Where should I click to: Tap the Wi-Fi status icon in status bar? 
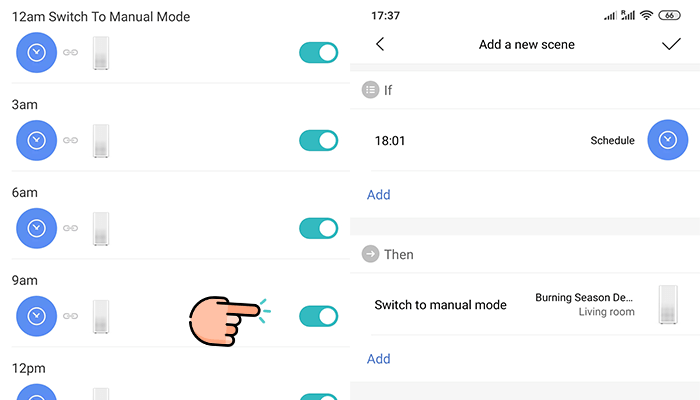point(646,16)
